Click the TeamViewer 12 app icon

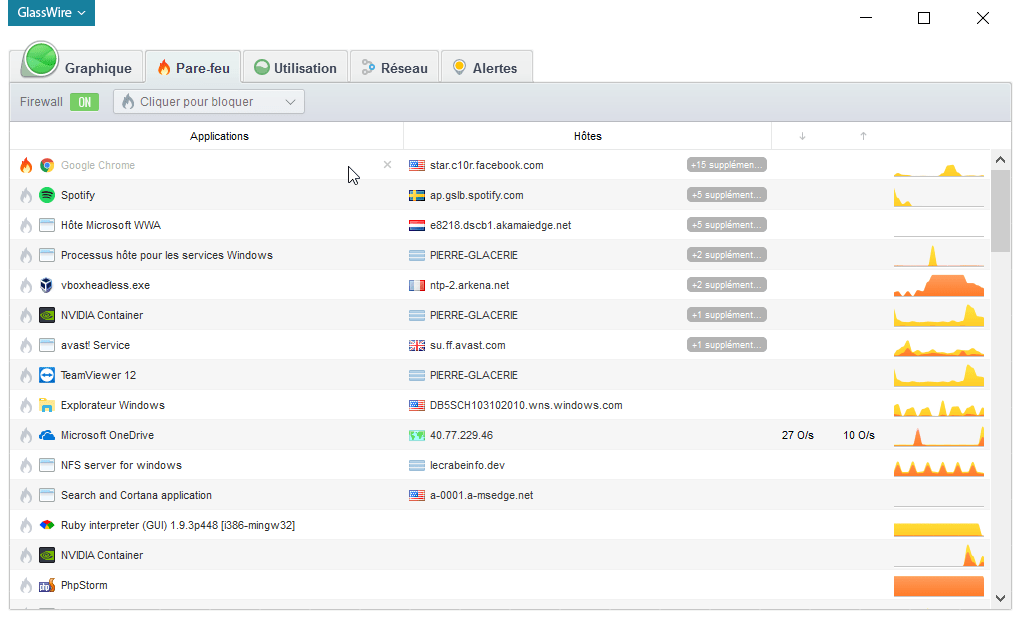[47, 375]
